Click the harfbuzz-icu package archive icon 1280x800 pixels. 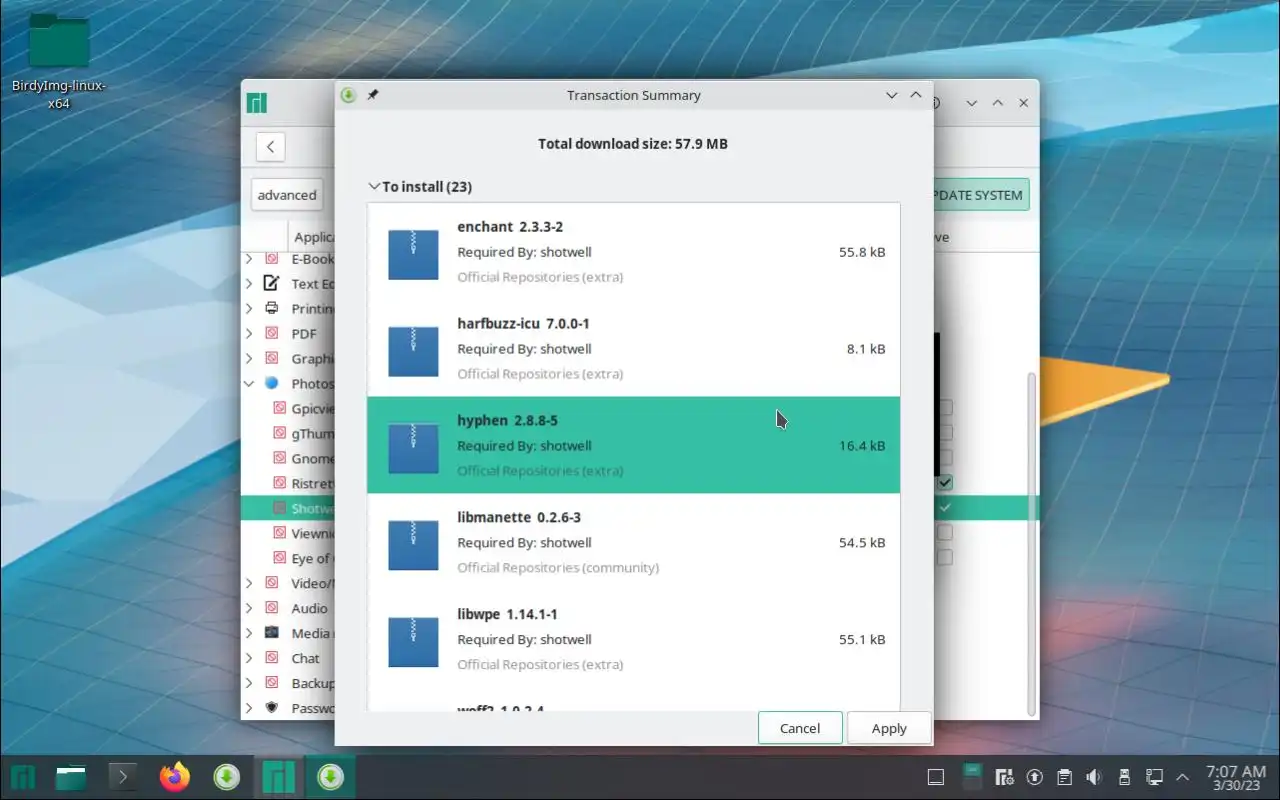(x=413, y=351)
